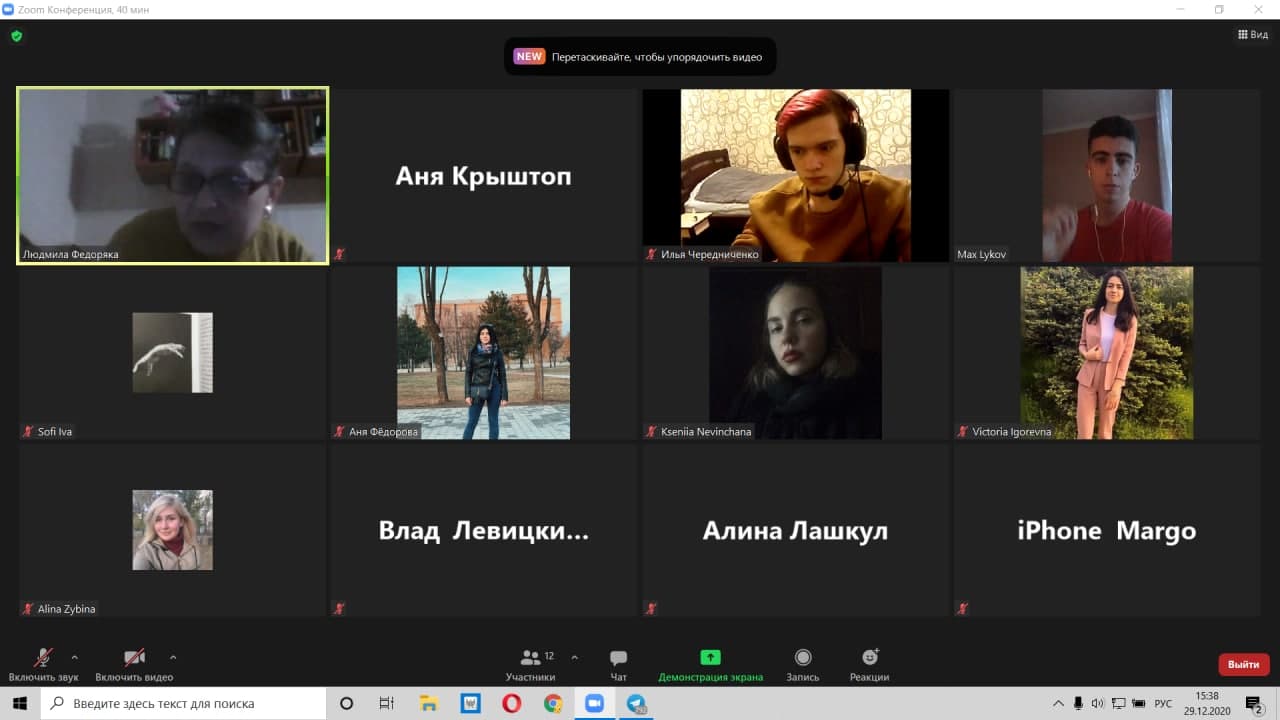1280x720 pixels.
Task: Select Victoria Igorevna's tile
Action: [1107, 352]
